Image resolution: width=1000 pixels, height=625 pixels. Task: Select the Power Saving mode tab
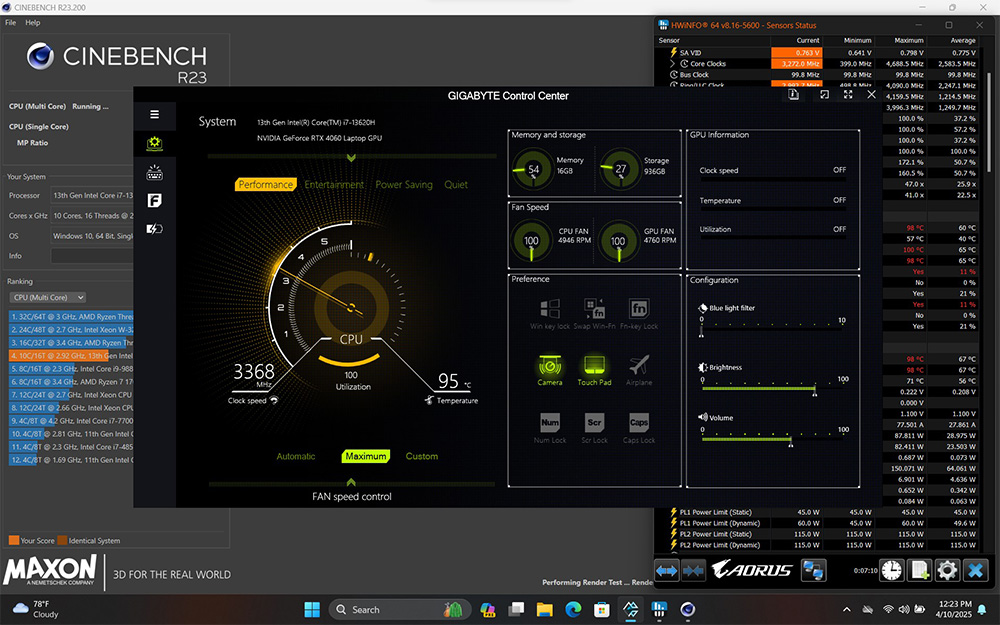(x=404, y=184)
